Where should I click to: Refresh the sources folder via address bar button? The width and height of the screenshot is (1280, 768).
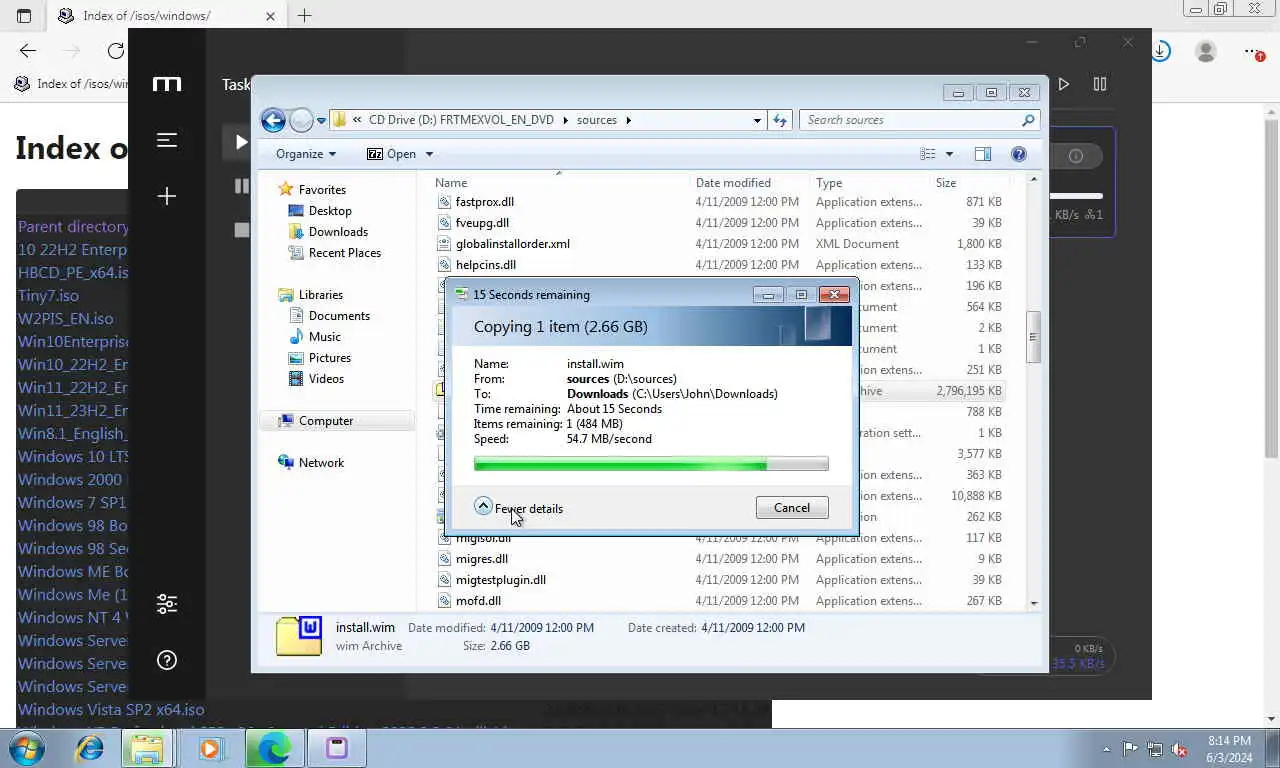pyautogui.click(x=781, y=120)
